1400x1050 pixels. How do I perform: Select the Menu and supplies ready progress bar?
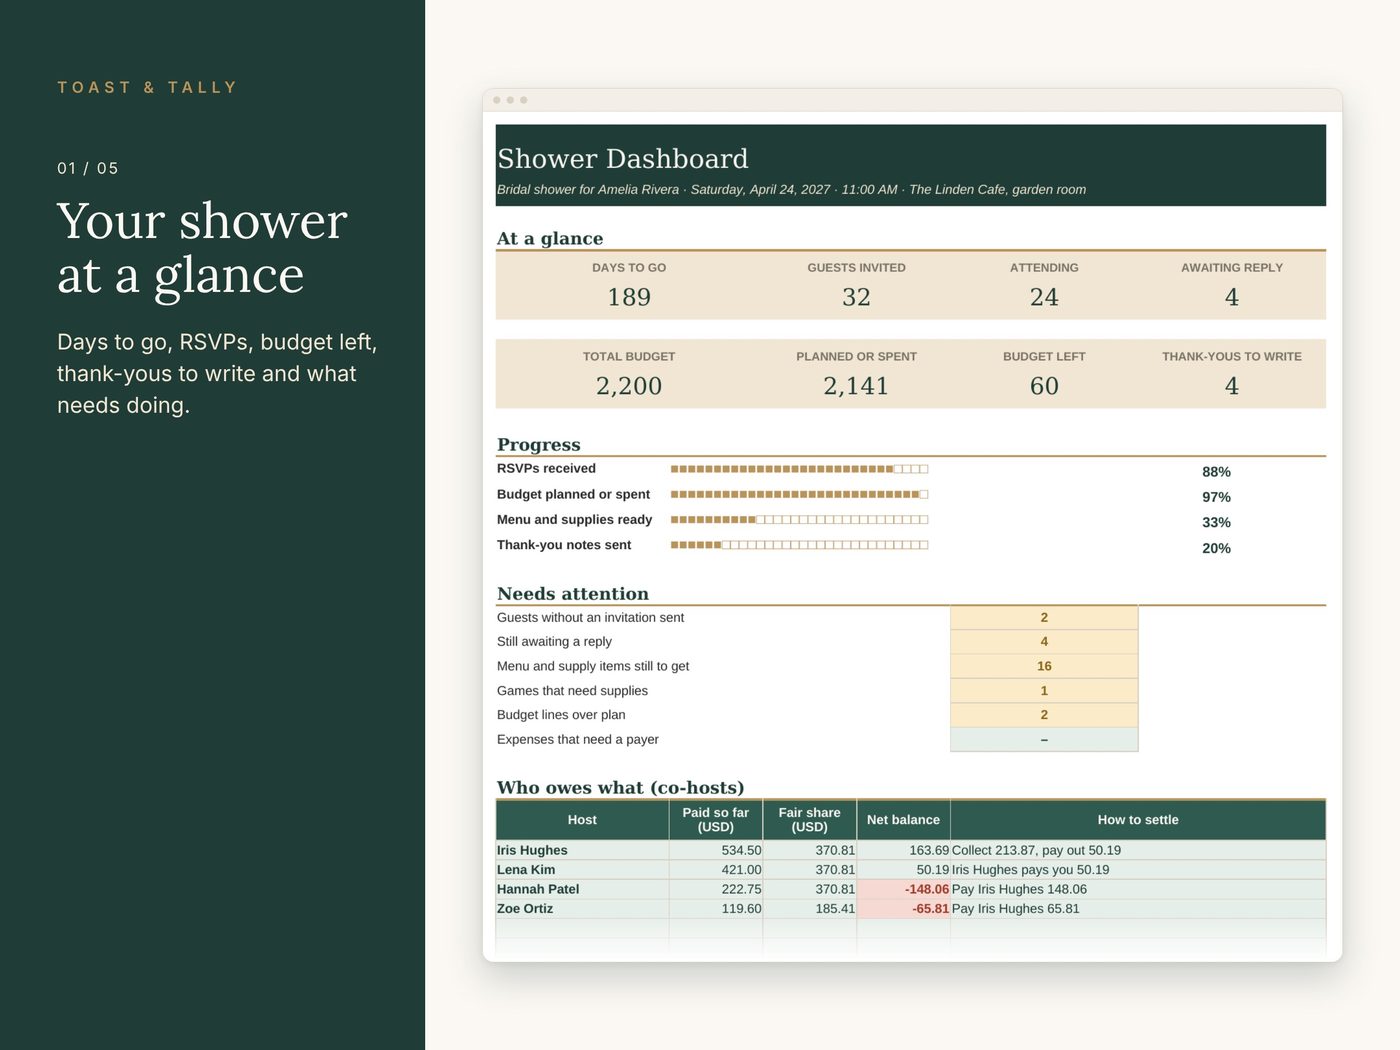click(799, 520)
